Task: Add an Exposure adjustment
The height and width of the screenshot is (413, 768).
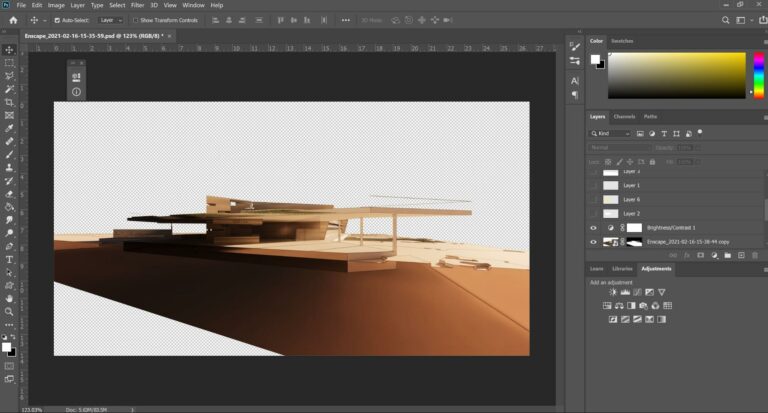Action: pyautogui.click(x=649, y=292)
